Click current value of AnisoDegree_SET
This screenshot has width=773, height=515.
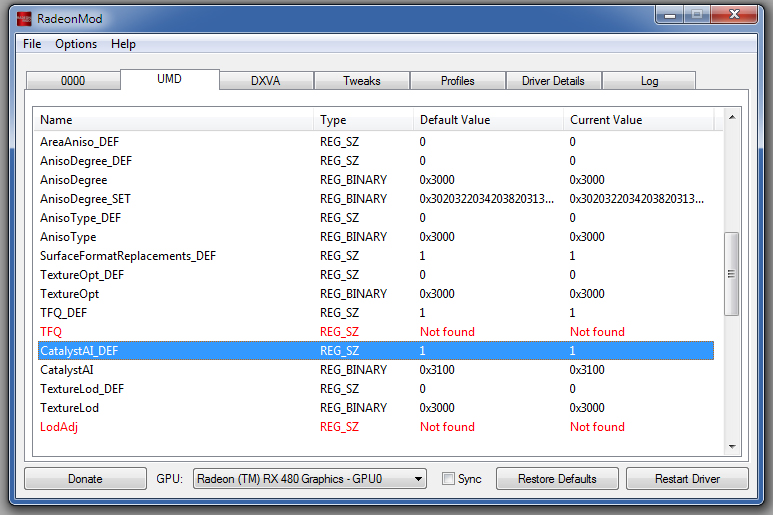point(636,199)
